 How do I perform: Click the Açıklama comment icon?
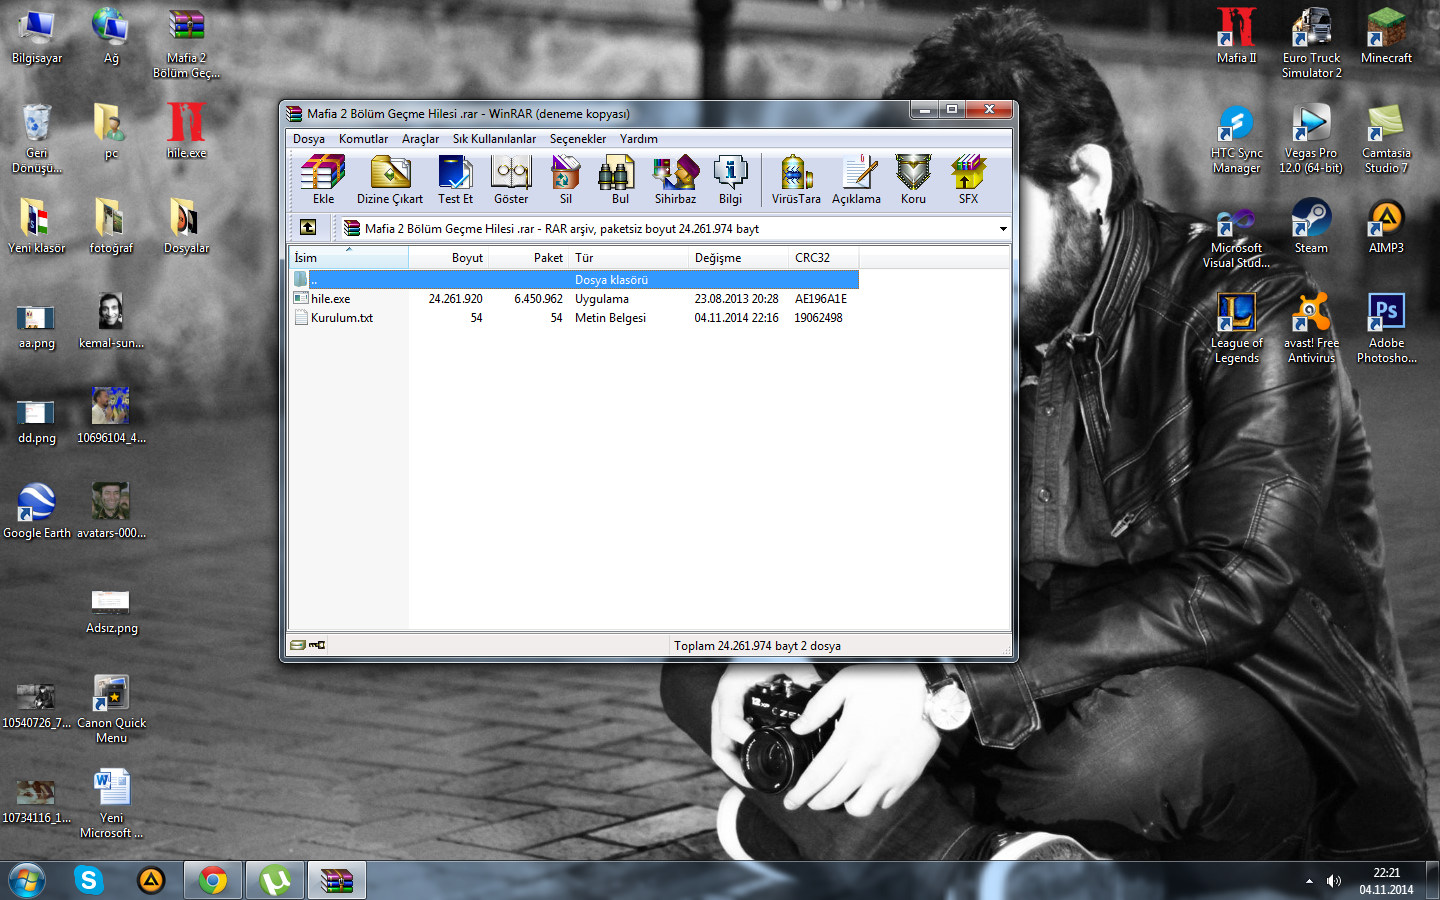tap(857, 180)
